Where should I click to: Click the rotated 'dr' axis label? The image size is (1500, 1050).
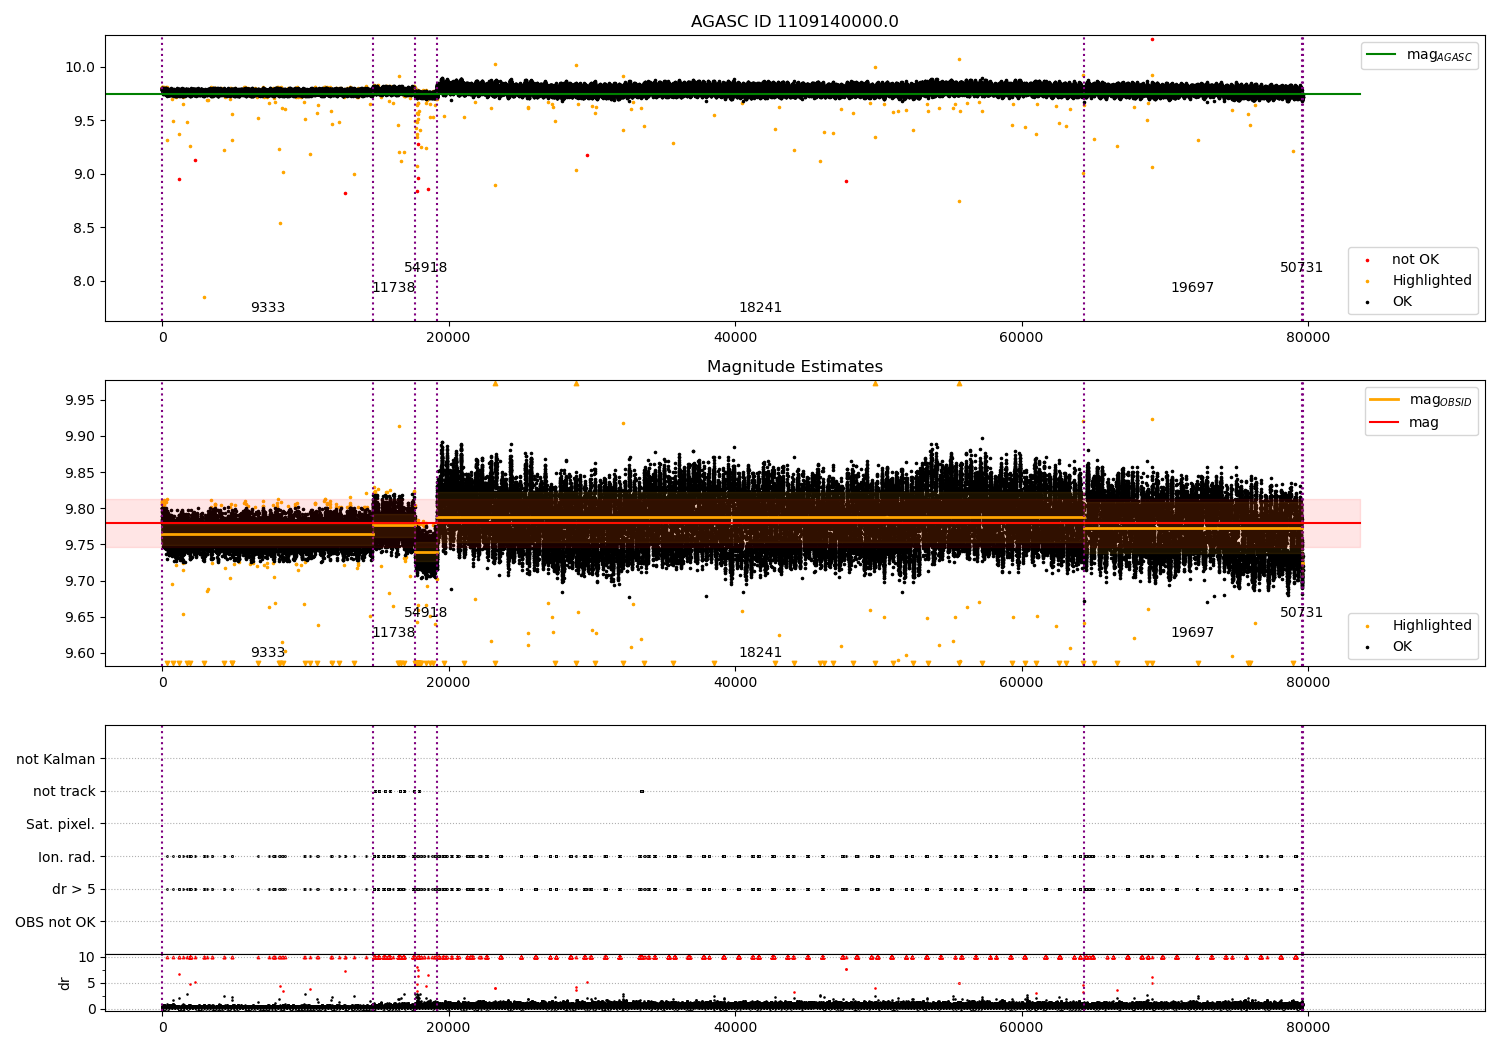(65, 983)
